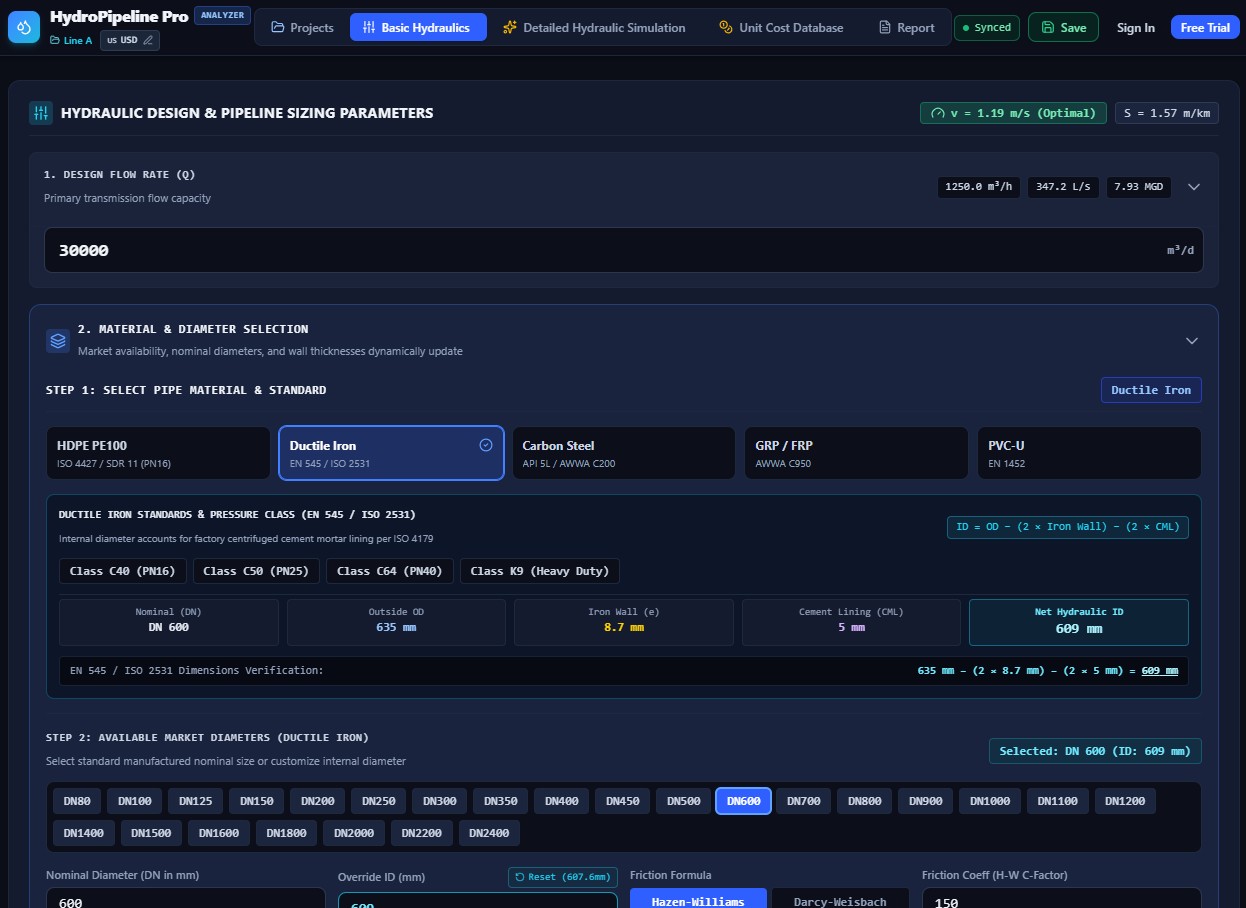Click the Selected: DN 600 badge
The width and height of the screenshot is (1246, 908).
[x=1095, y=751]
